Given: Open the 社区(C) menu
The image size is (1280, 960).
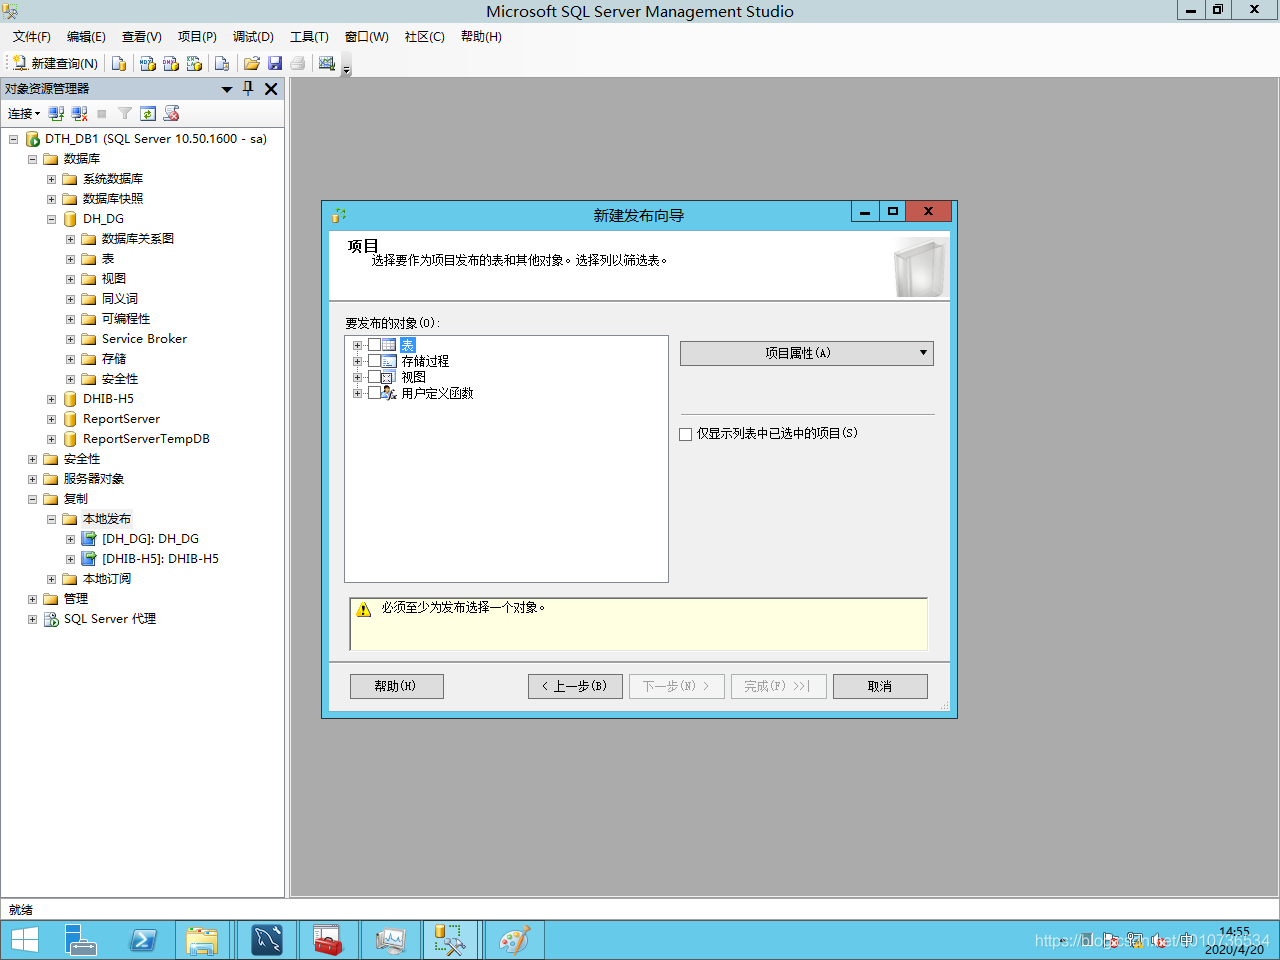Looking at the screenshot, I should (425, 36).
